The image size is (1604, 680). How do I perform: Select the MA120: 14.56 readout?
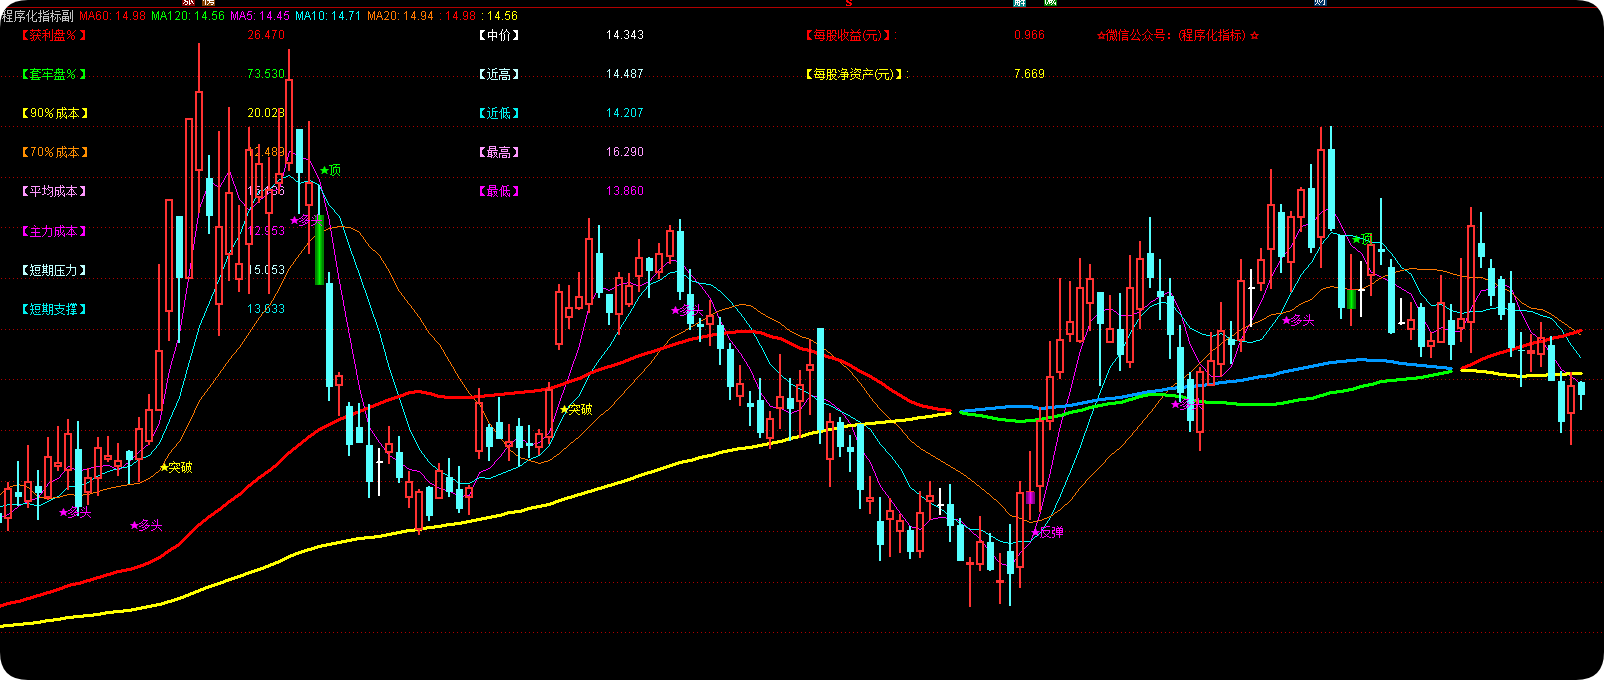[188, 16]
